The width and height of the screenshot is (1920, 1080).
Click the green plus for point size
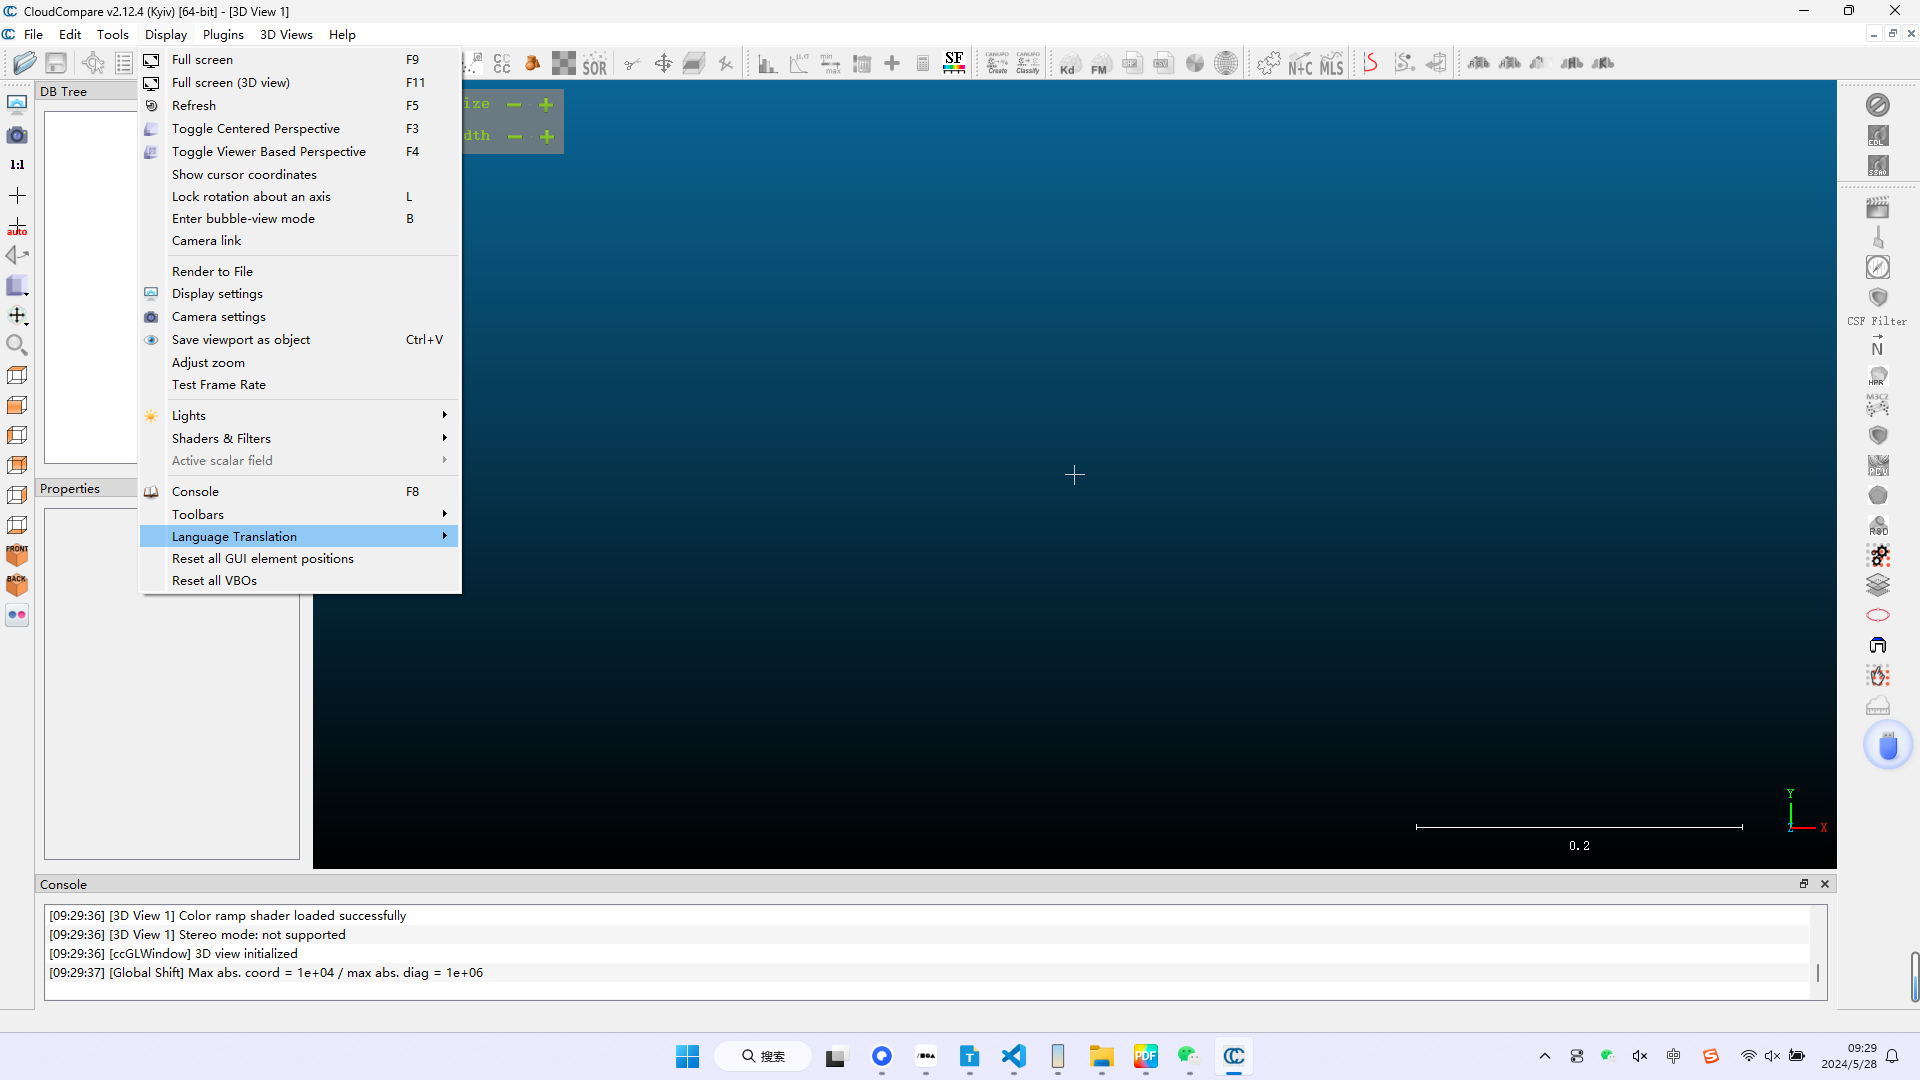tap(546, 104)
